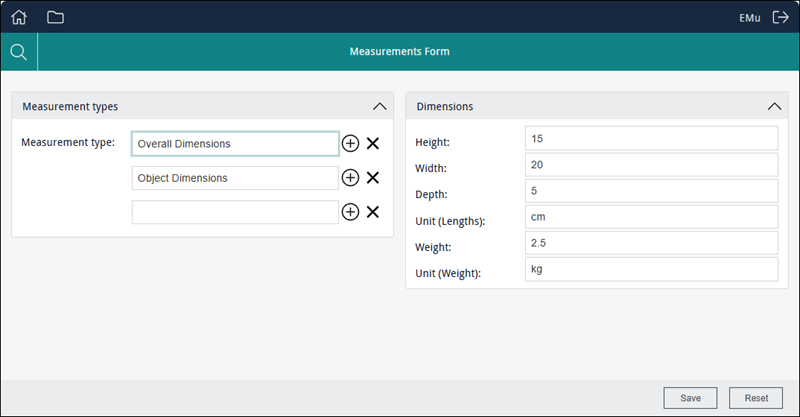Edit the Unit (Lengths) field
Viewport: 800px width, 417px height.
[x=650, y=216]
